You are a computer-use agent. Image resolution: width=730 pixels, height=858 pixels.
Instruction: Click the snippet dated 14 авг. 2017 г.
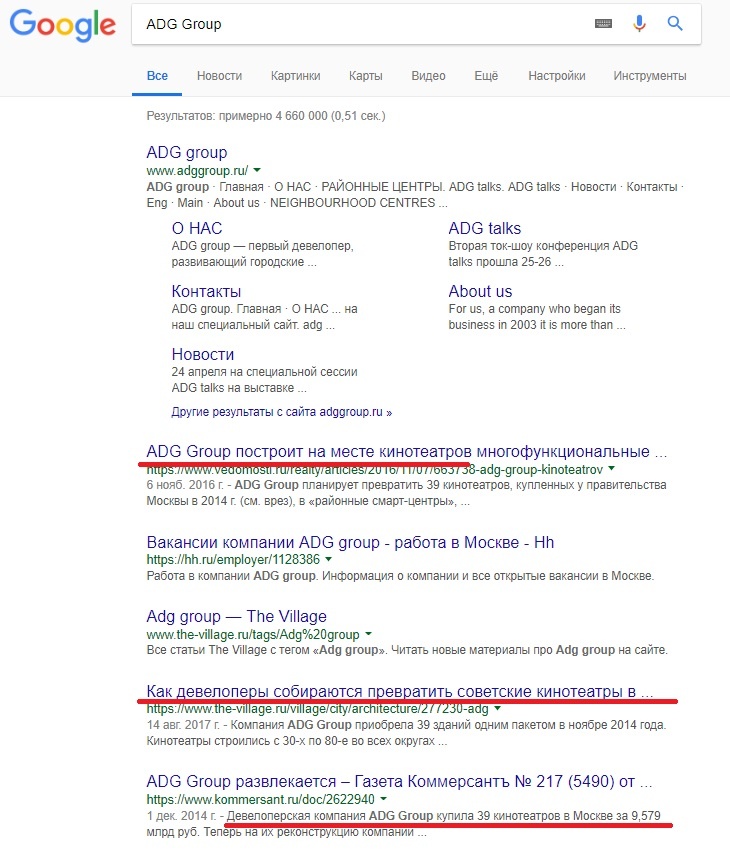pos(406,733)
